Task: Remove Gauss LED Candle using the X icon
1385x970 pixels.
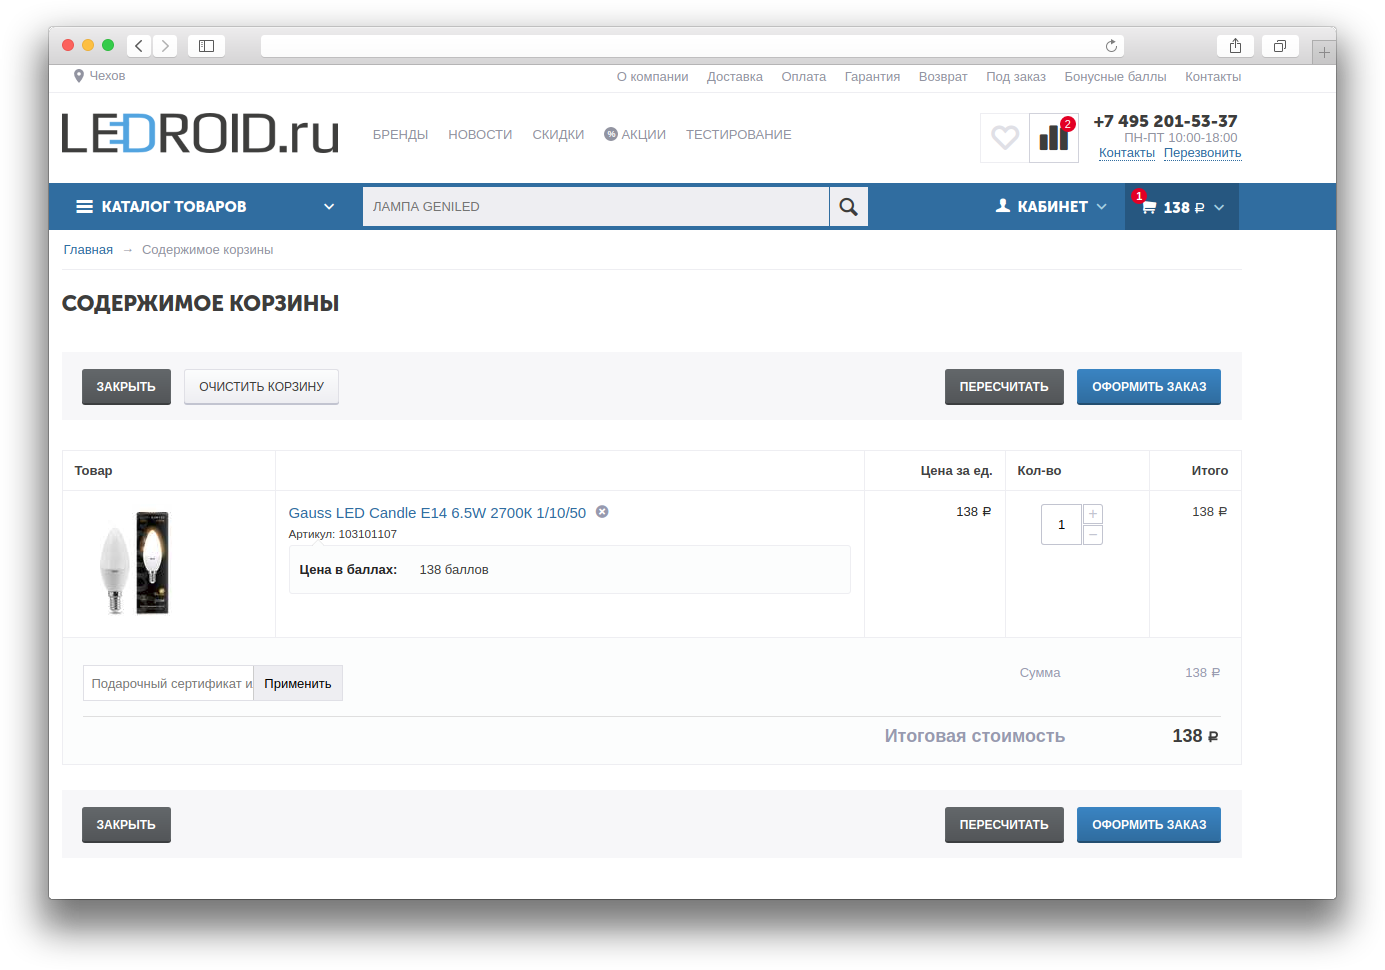Action: tap(602, 511)
